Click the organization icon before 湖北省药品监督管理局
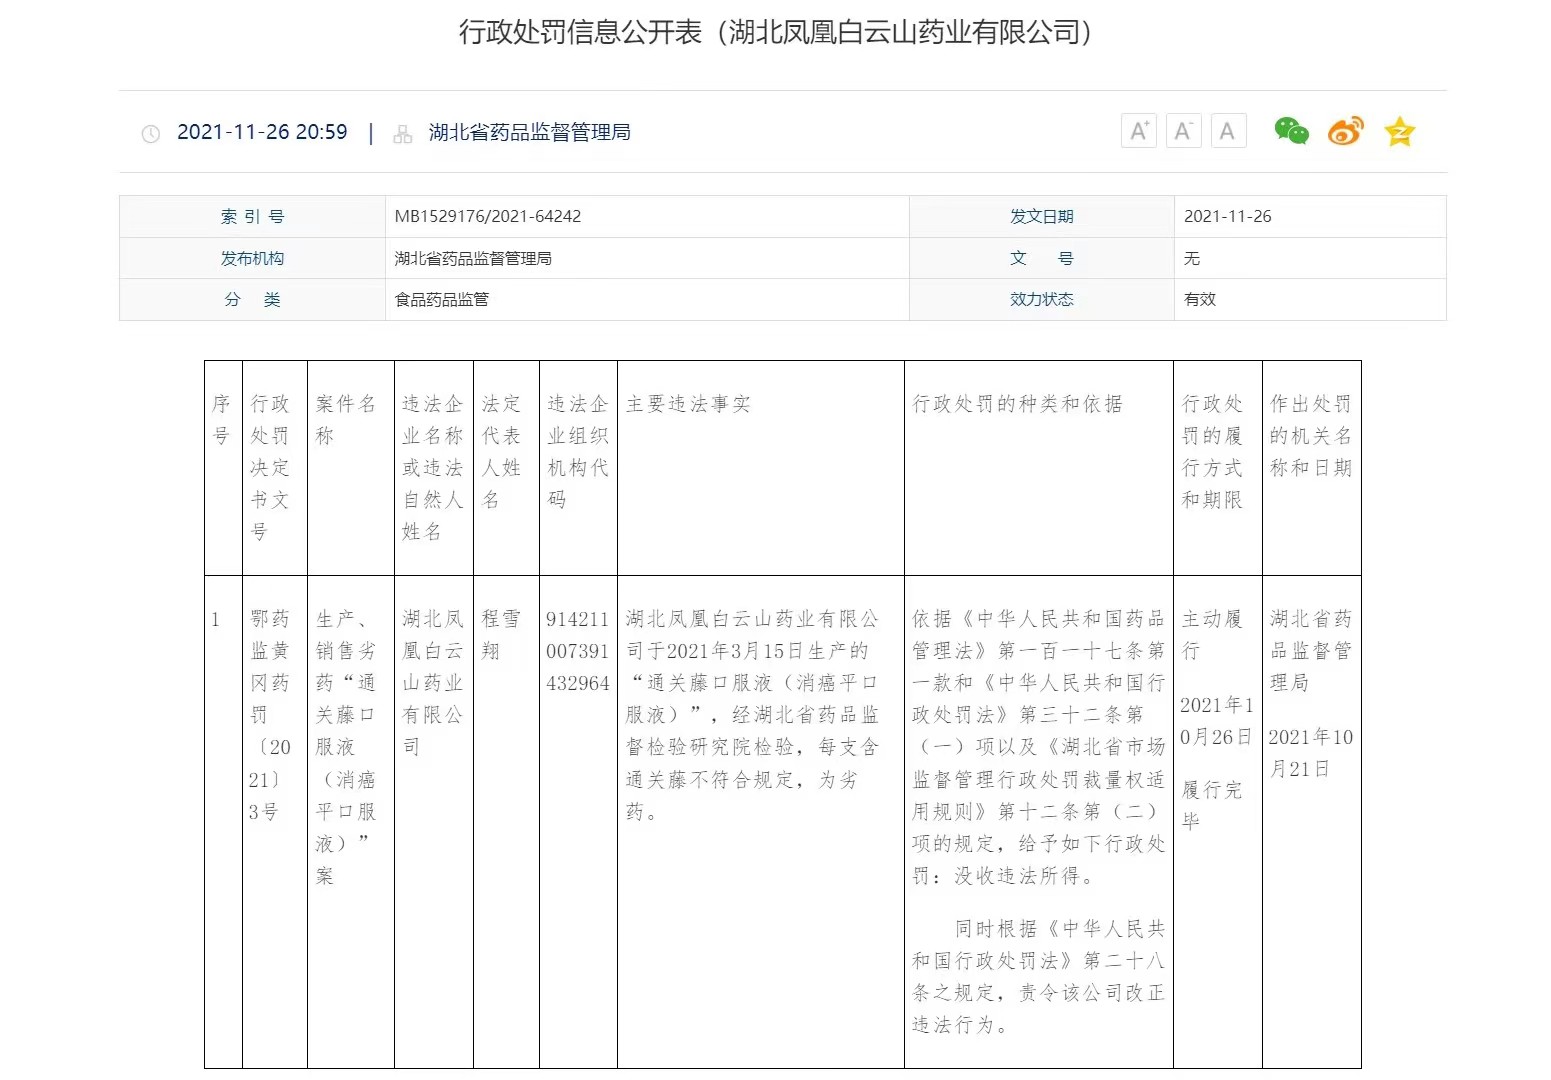The width and height of the screenshot is (1551, 1080). (x=403, y=134)
